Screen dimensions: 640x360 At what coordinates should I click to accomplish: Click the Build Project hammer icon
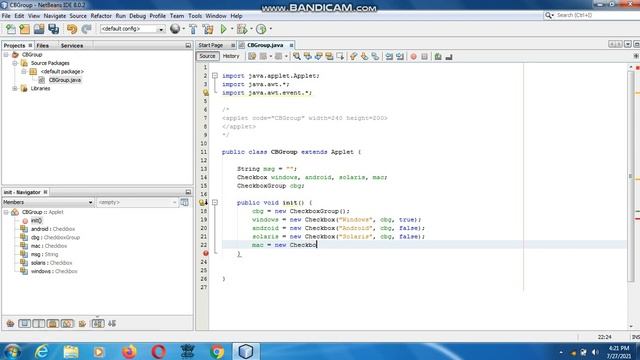[193, 29]
